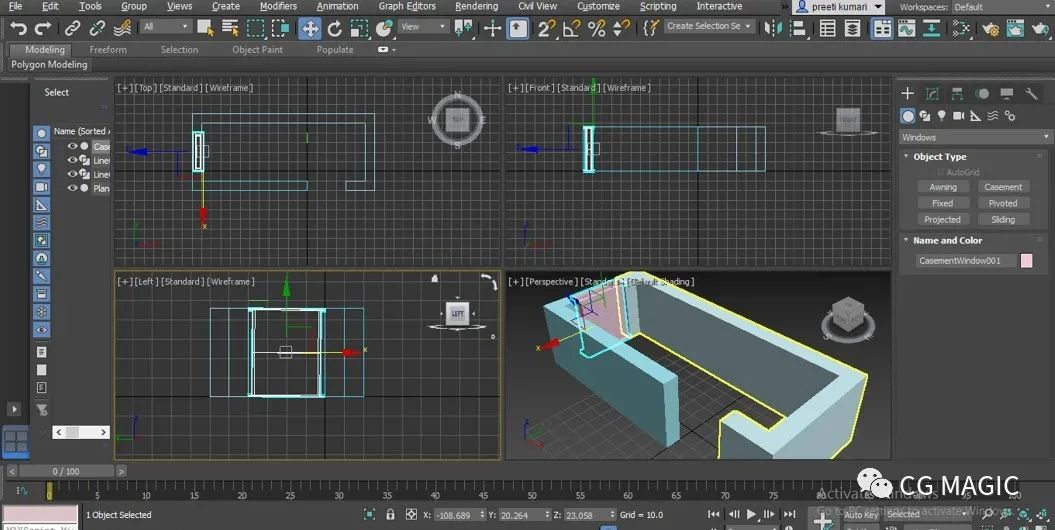Click the Redo arrow in main toolbar

[x=42, y=28]
